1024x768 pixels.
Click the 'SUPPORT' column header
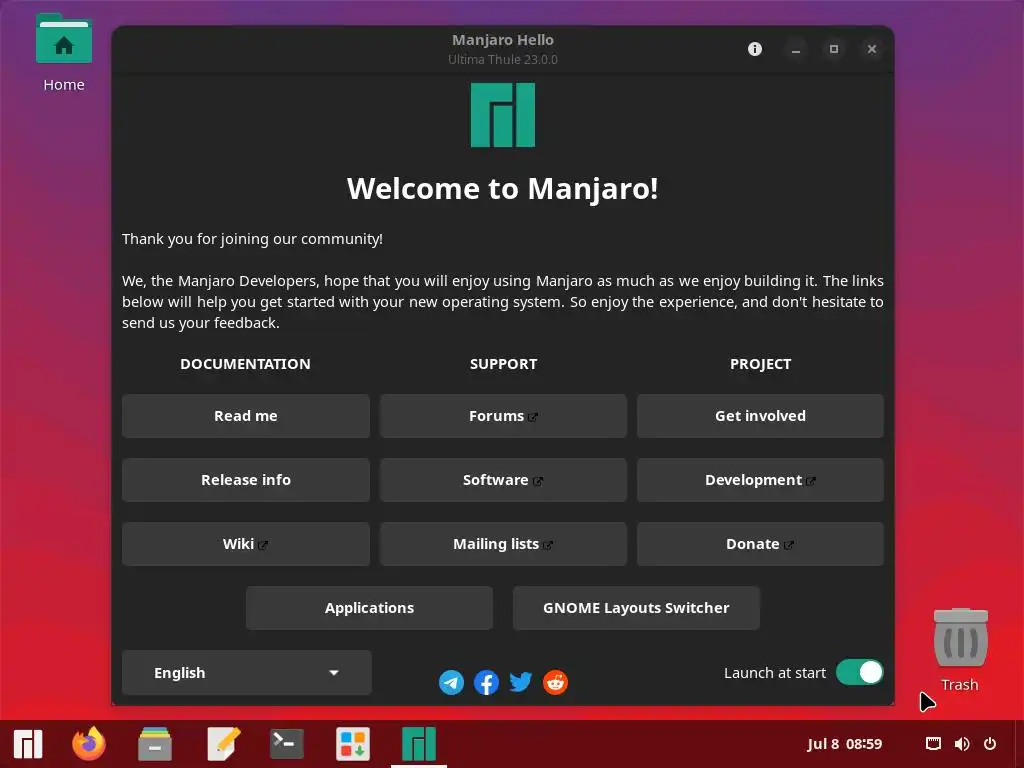[x=503, y=364]
